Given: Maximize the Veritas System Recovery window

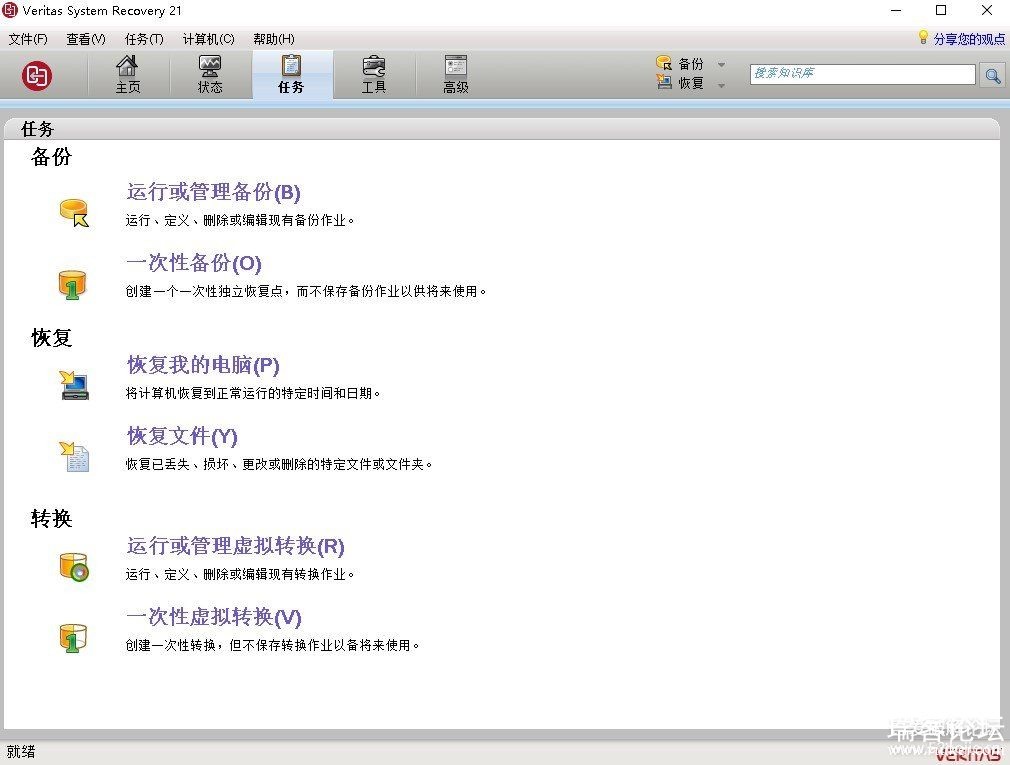Looking at the screenshot, I should click(x=941, y=10).
